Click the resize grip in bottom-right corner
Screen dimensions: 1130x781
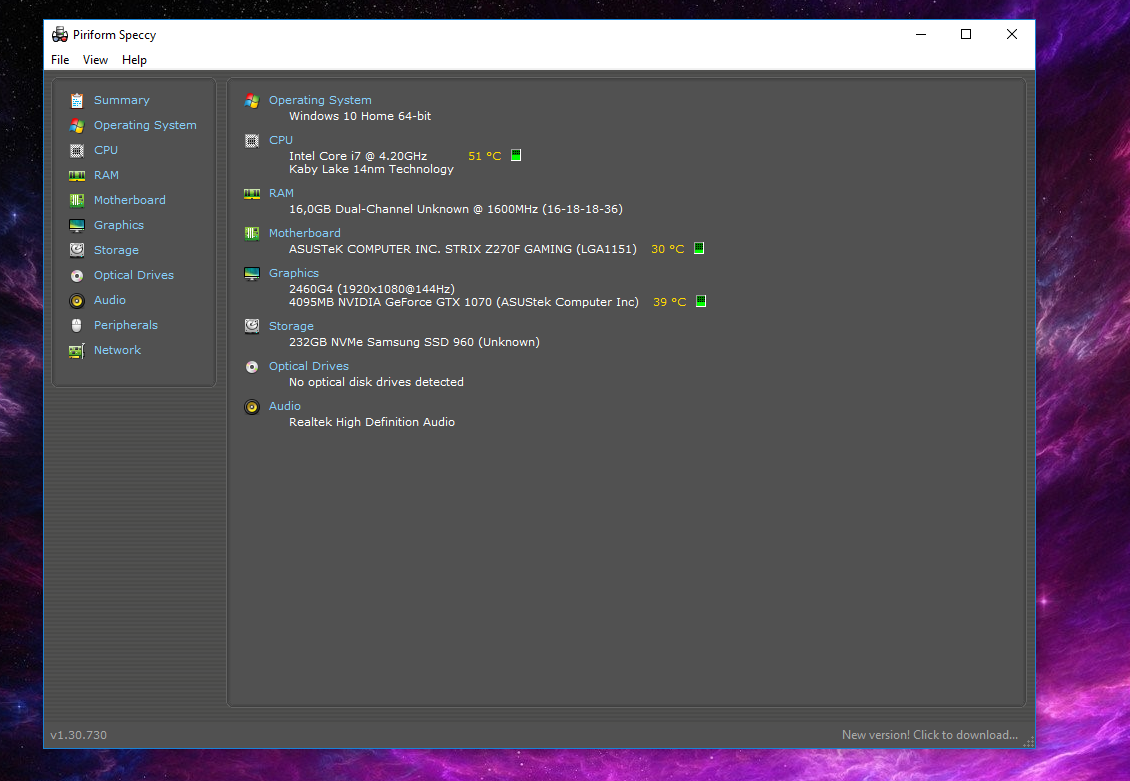1026,741
